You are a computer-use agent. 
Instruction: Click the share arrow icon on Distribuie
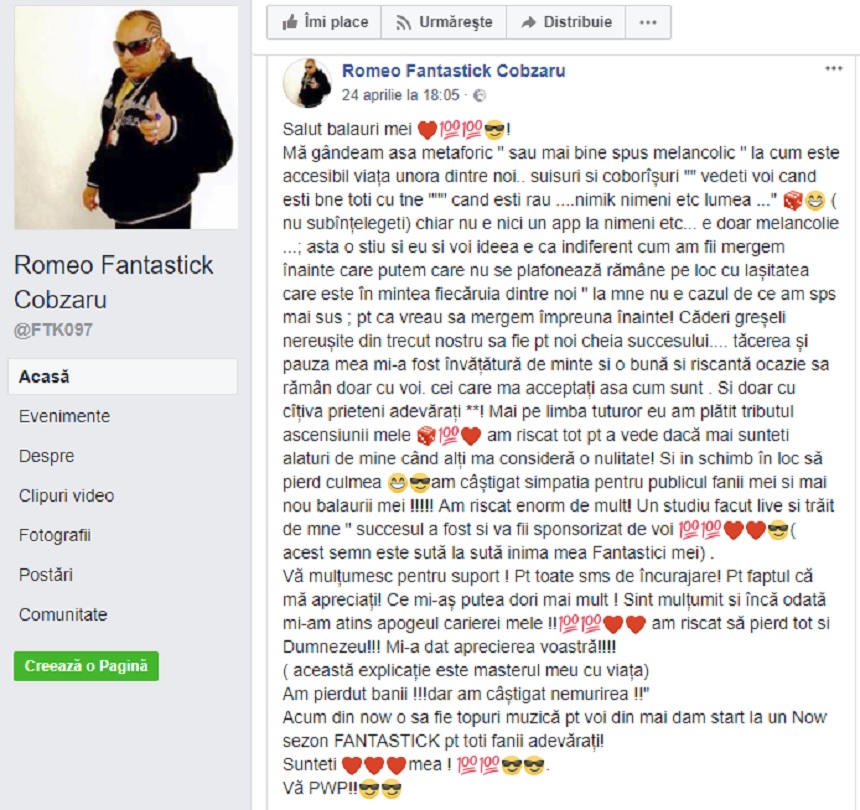pyautogui.click(x=528, y=22)
